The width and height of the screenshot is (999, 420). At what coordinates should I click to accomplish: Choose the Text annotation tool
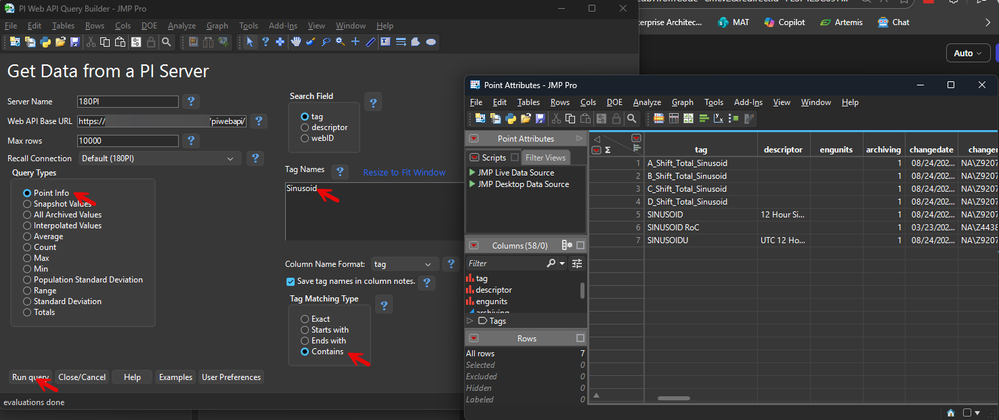point(385,42)
